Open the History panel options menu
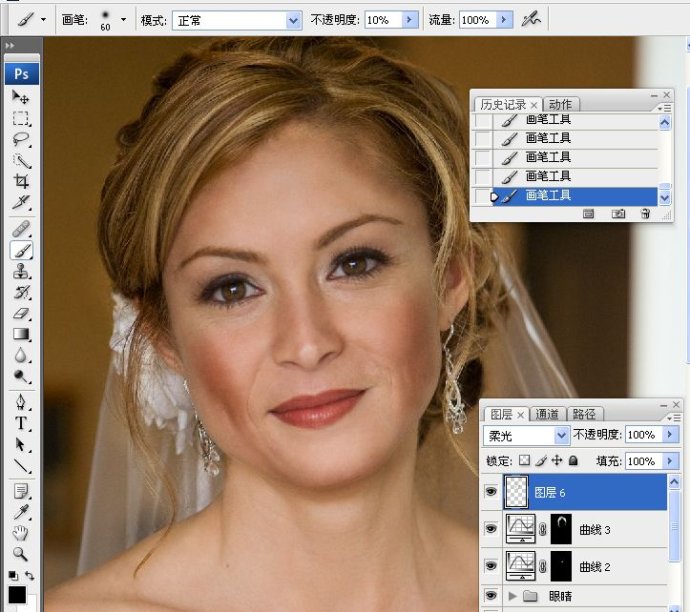 664,108
